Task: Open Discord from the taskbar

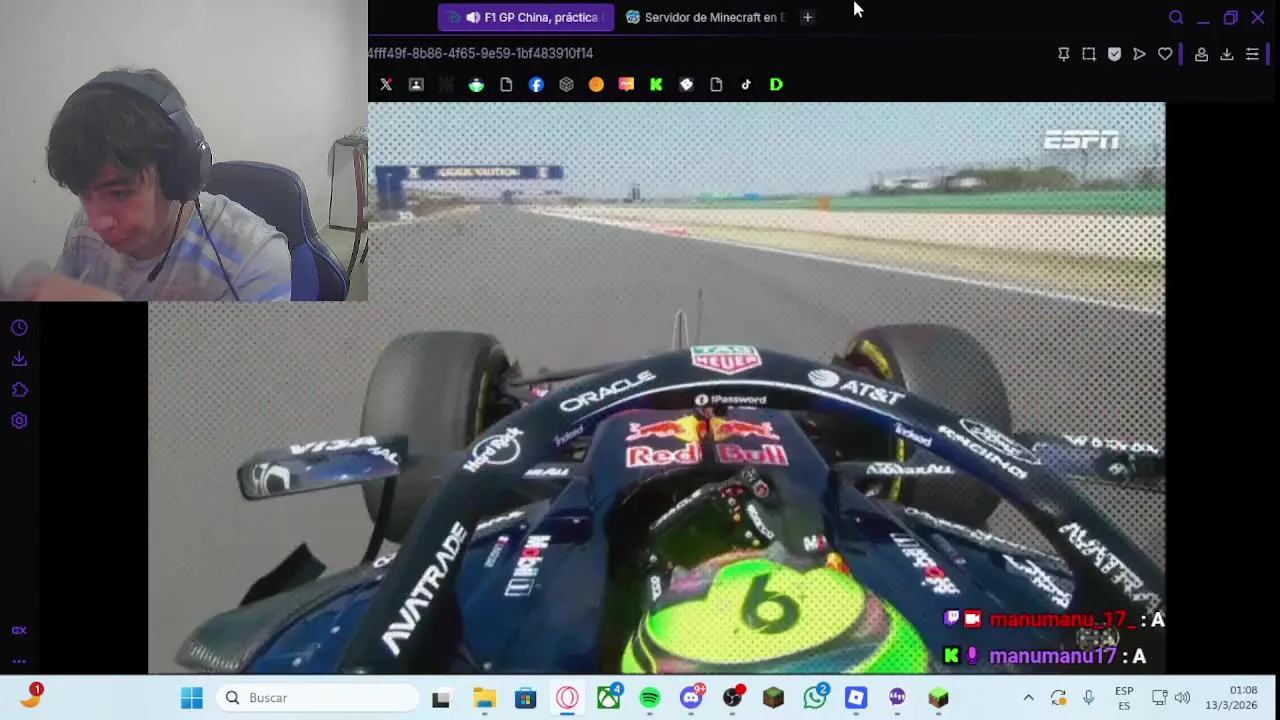Action: tap(691, 698)
